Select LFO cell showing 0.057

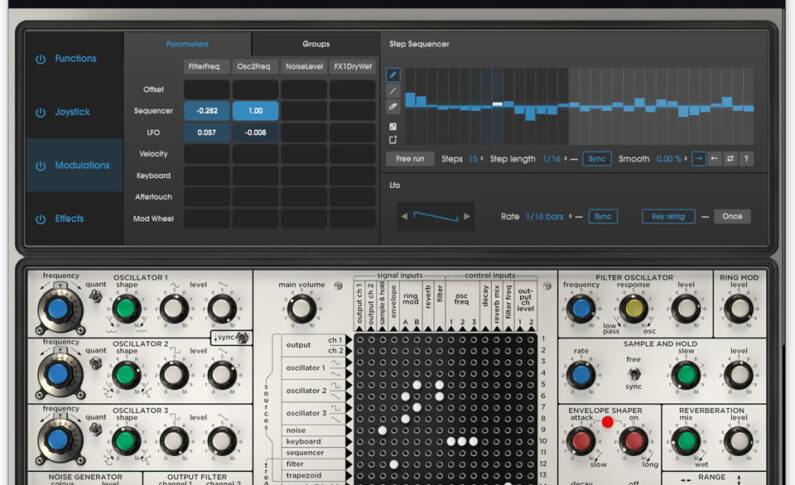point(206,133)
